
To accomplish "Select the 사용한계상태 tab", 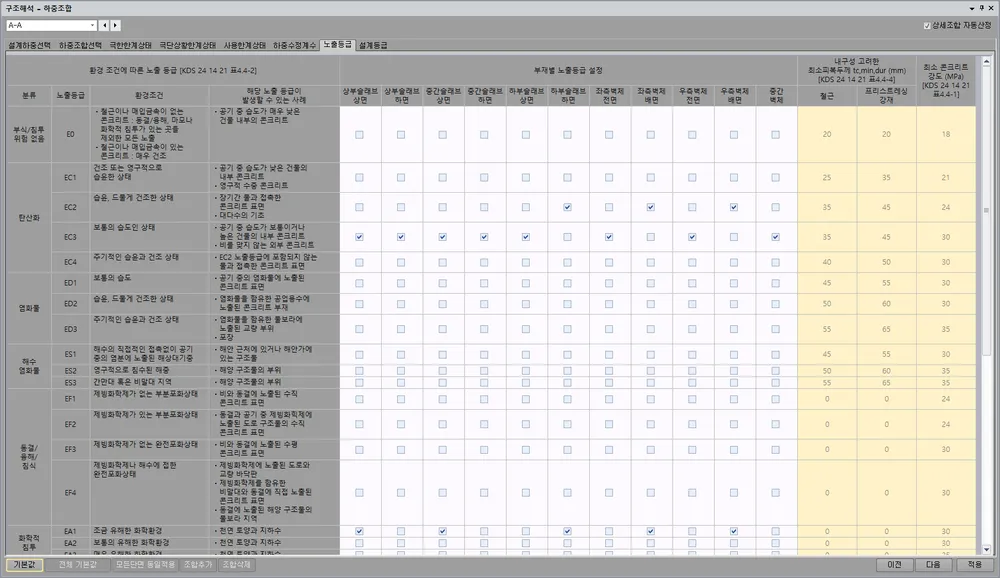I will pyautogui.click(x=245, y=45).
